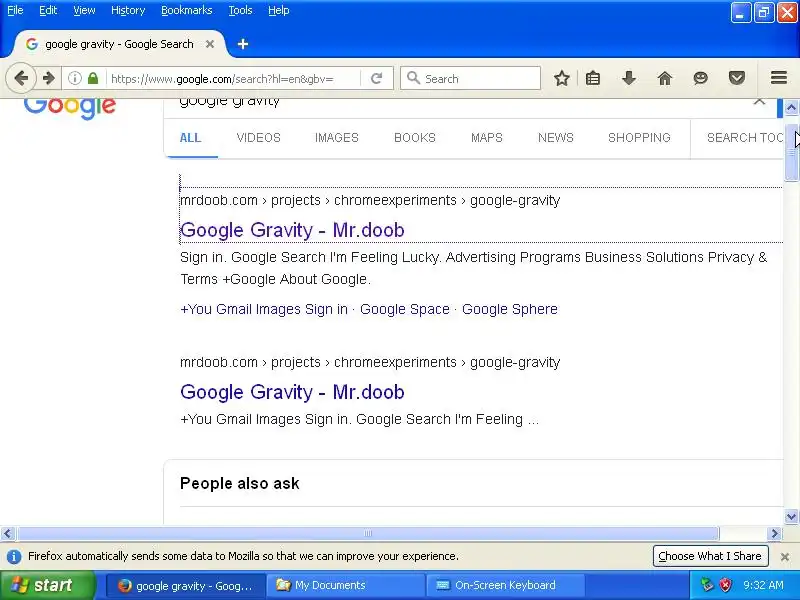This screenshot has width=800, height=600.
Task: Clear the Google search query X
Action: click(x=759, y=102)
